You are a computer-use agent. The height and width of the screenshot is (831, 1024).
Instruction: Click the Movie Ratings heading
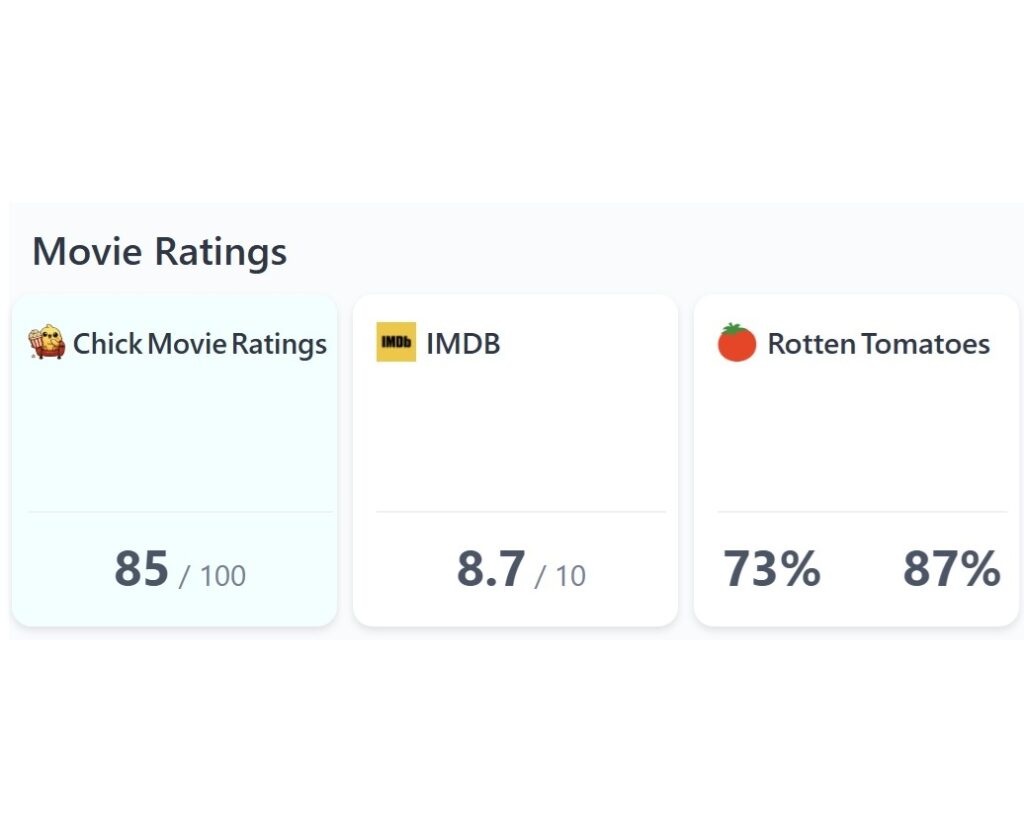click(159, 252)
